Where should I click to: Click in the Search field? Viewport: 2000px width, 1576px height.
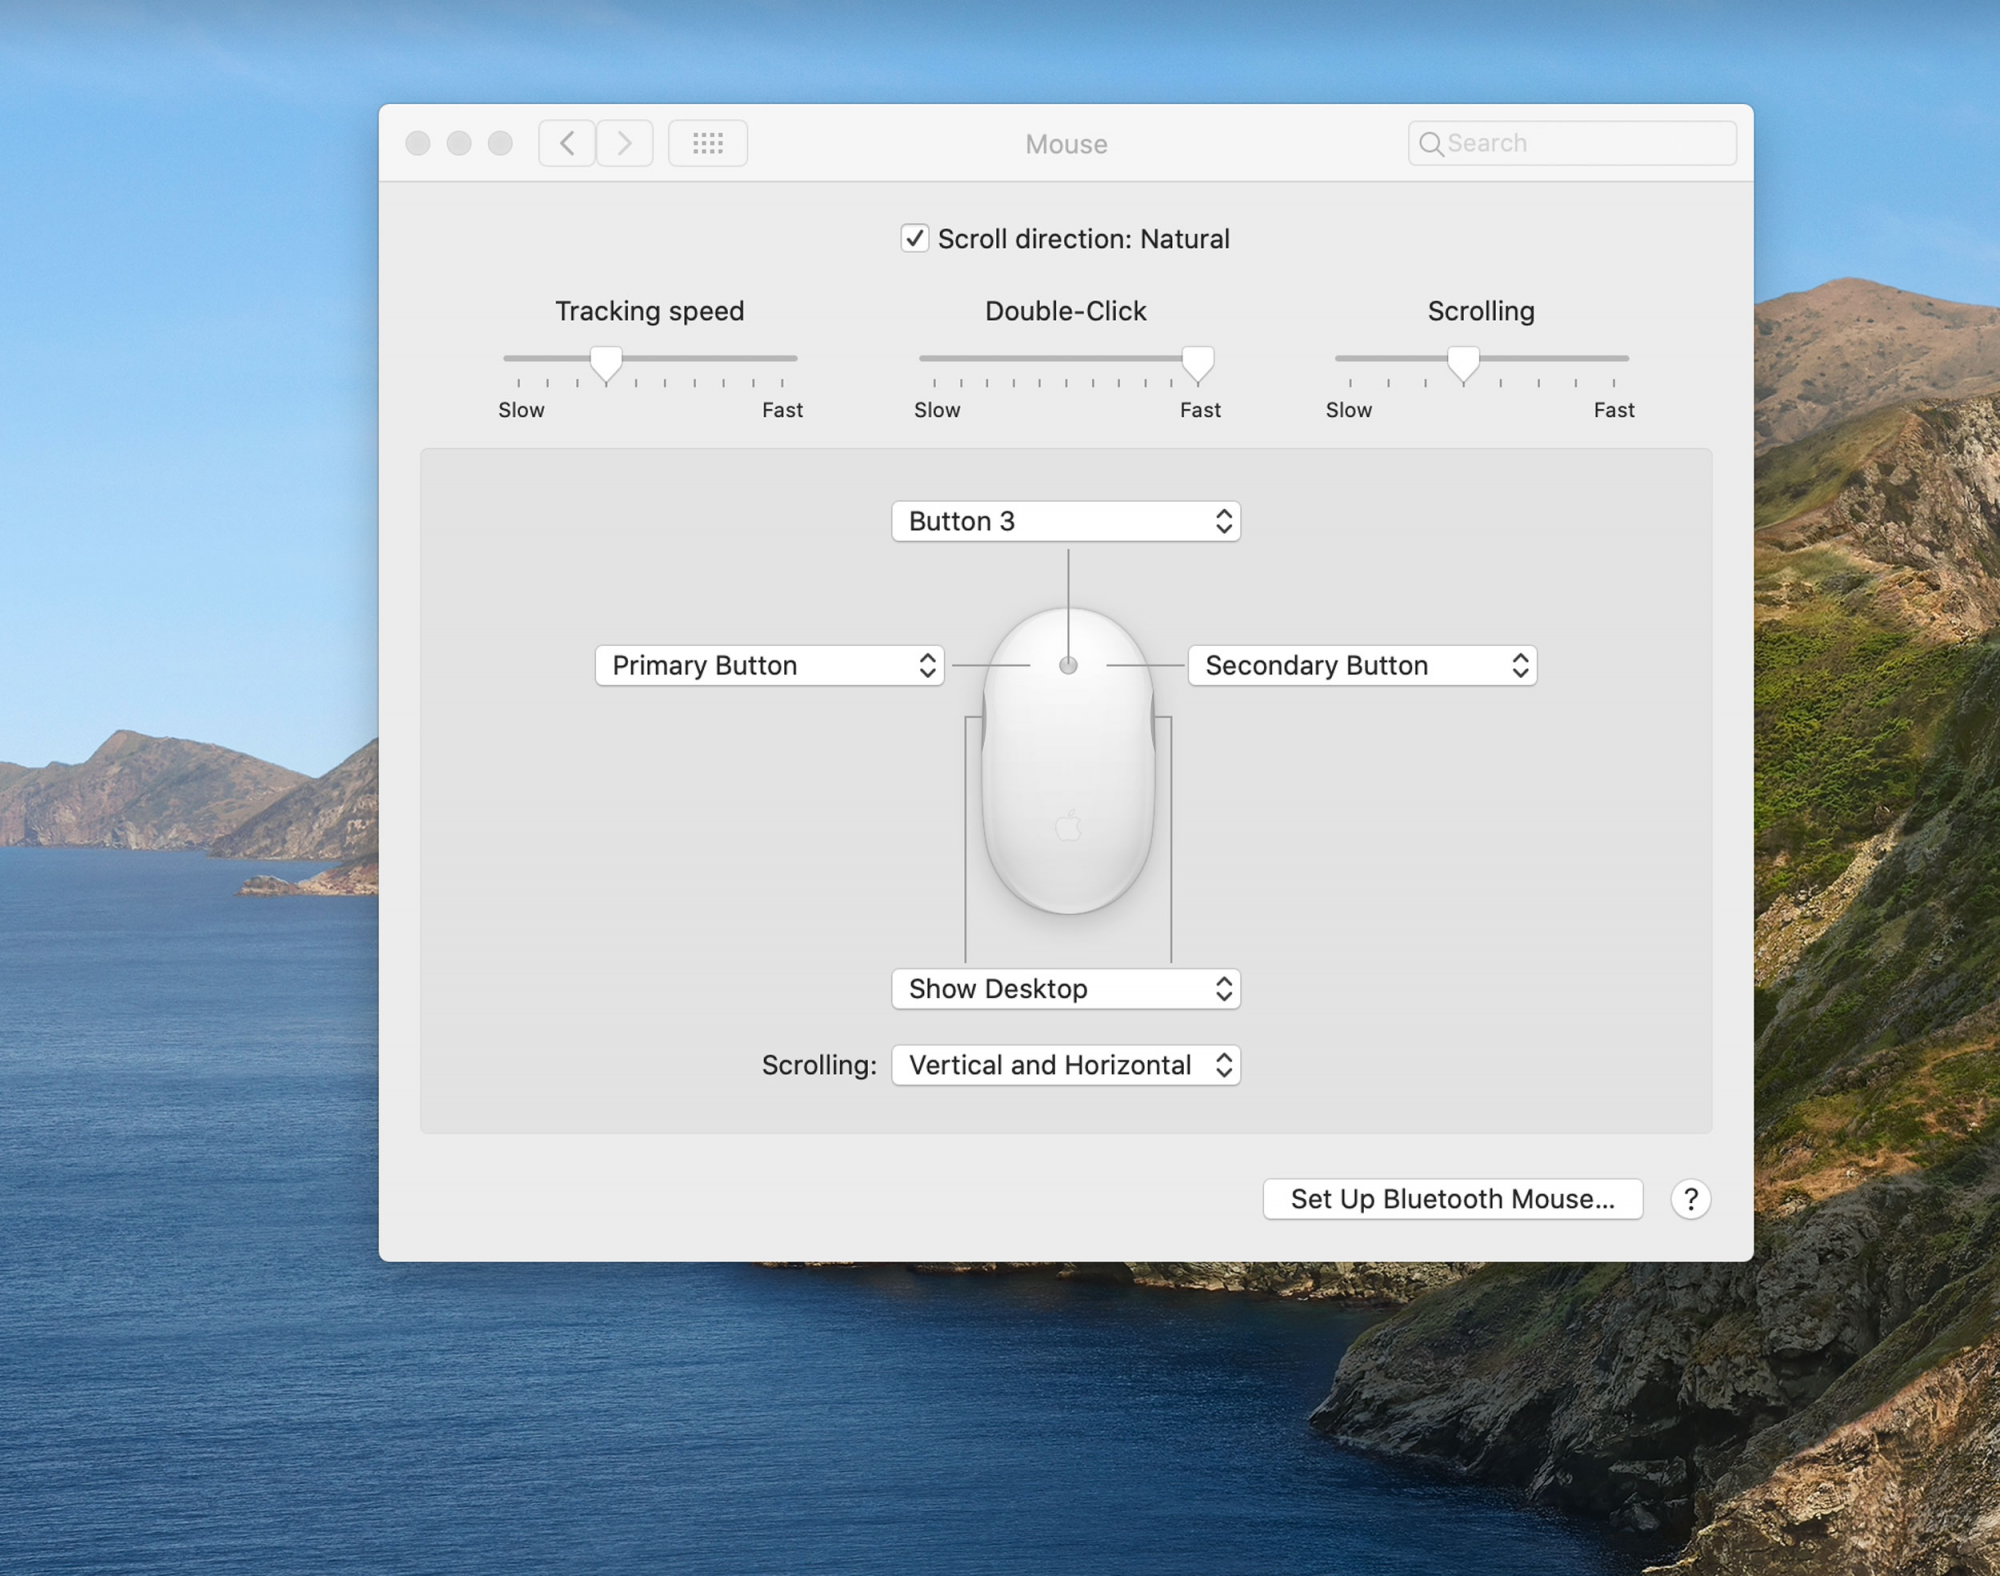click(1585, 143)
